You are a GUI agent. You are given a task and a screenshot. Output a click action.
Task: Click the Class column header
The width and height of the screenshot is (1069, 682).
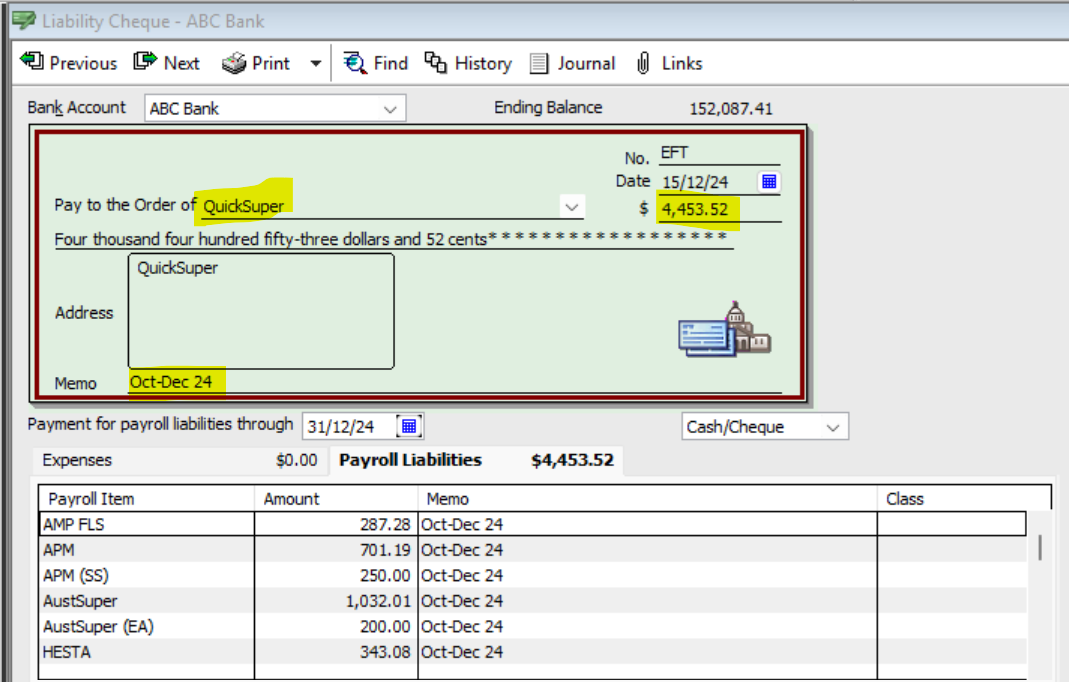(x=964, y=499)
